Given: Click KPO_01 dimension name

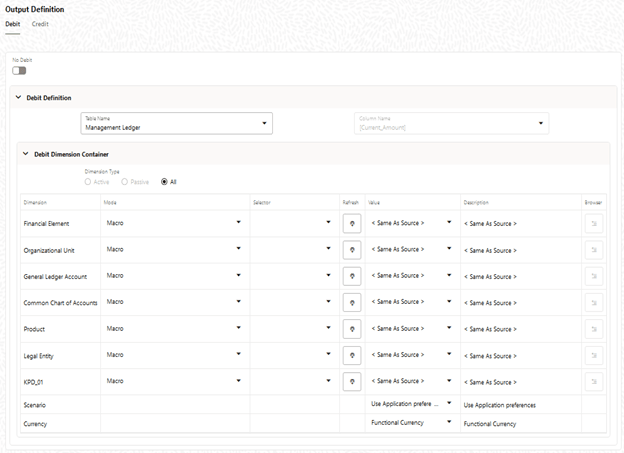Looking at the screenshot, I should tap(33, 382).
